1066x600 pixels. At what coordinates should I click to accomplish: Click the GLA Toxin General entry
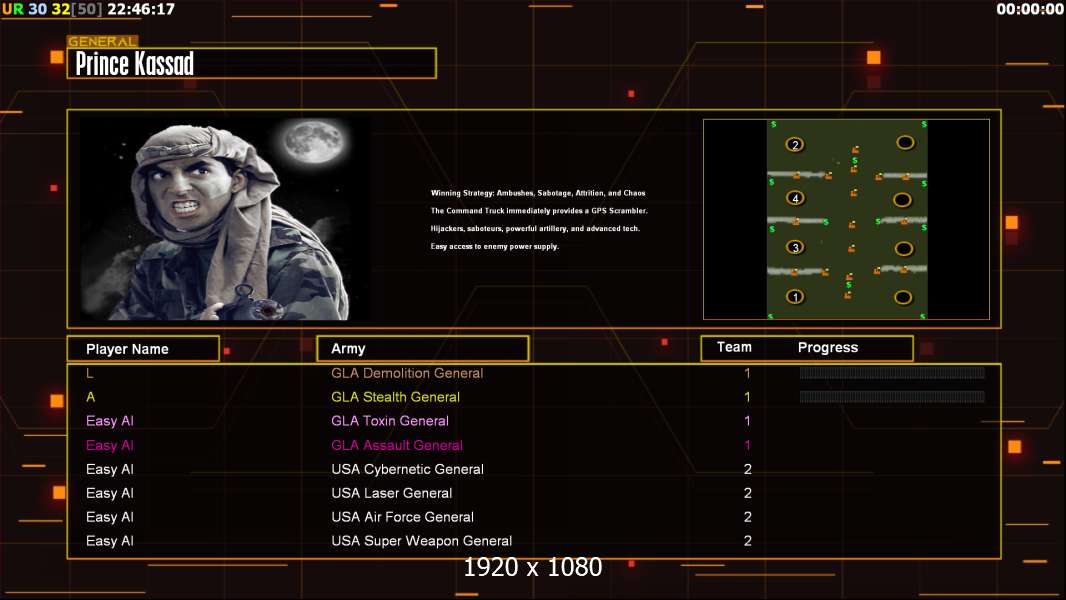click(x=390, y=421)
